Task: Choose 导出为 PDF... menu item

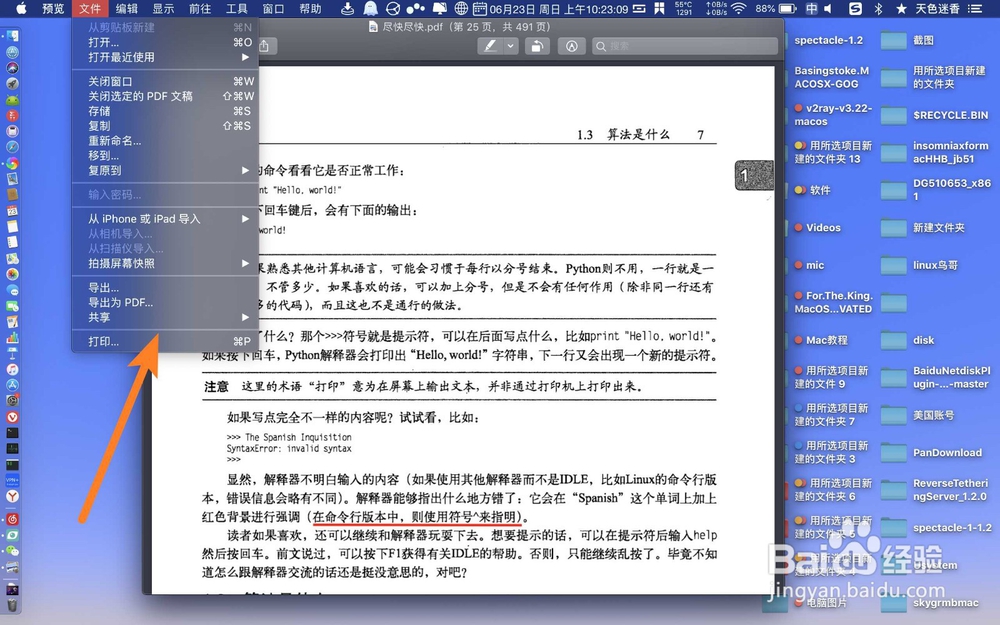Action: coord(165,302)
